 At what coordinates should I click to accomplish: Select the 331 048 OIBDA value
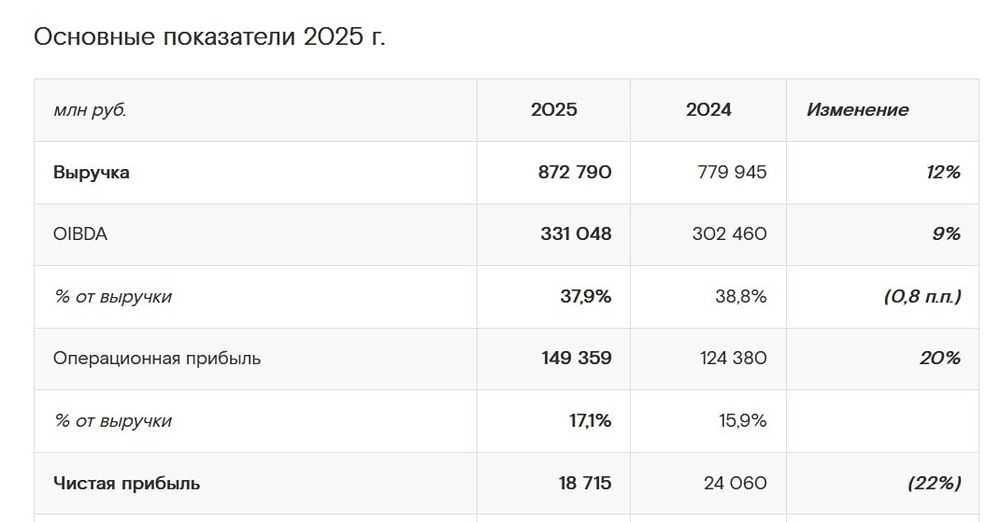tap(575, 234)
